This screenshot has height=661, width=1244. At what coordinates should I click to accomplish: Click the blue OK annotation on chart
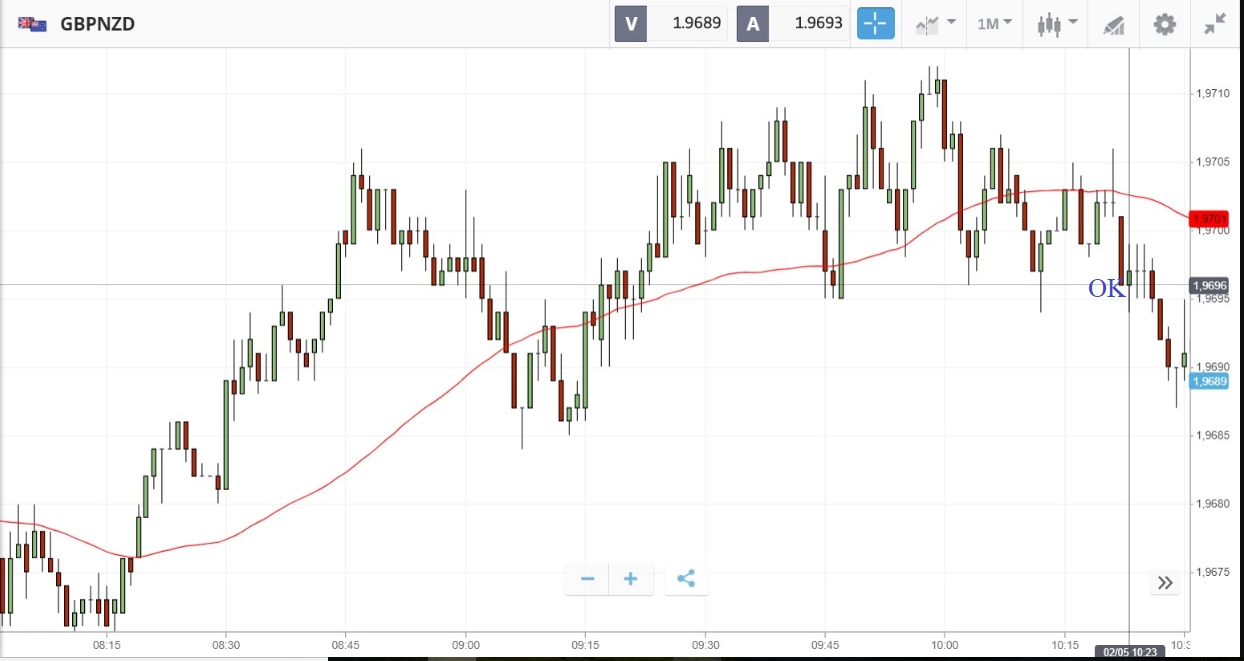[x=1106, y=289]
